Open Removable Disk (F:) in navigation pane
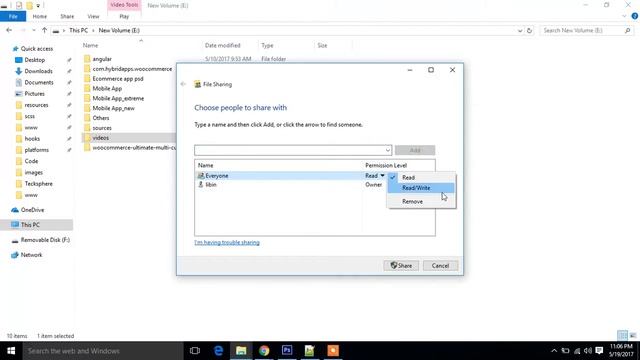640x360 pixels. 45,240
